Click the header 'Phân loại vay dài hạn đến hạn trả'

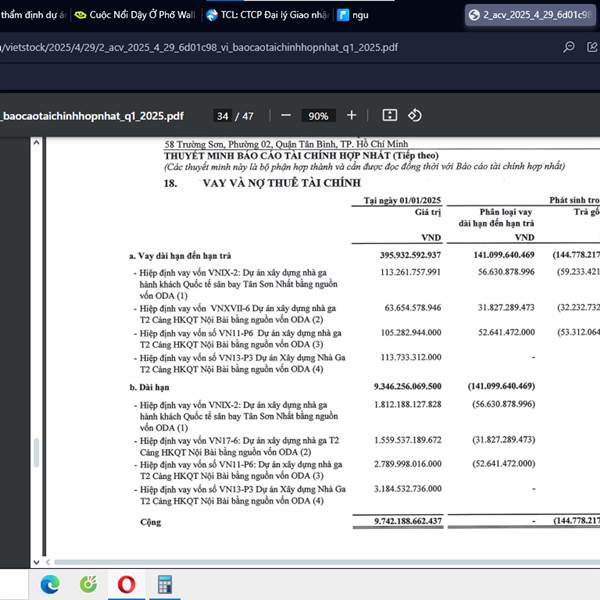496,217
